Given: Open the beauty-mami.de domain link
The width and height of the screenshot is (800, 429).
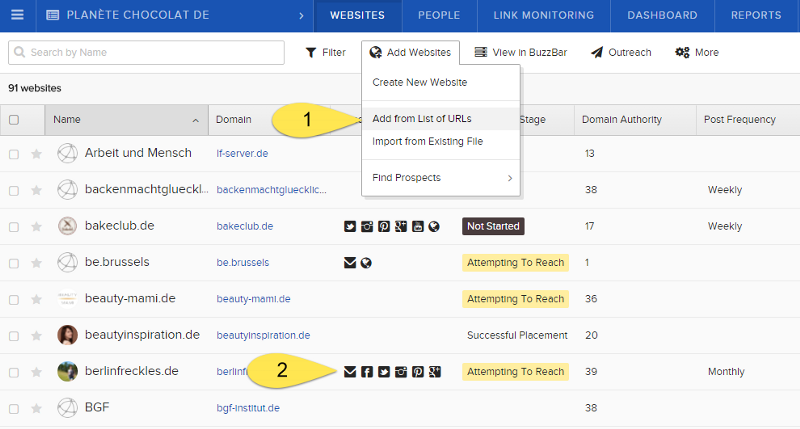Looking at the screenshot, I should click(x=253, y=299).
